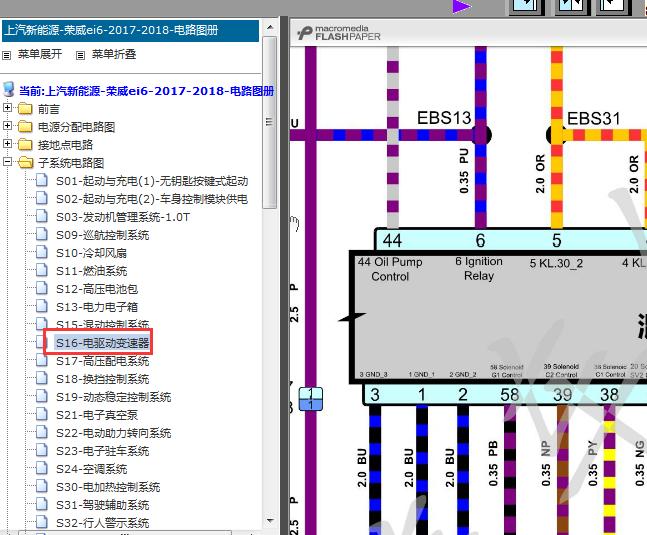Click page icon next to S12-高压电池包
This screenshot has width=647, height=535.
pyautogui.click(x=41, y=288)
